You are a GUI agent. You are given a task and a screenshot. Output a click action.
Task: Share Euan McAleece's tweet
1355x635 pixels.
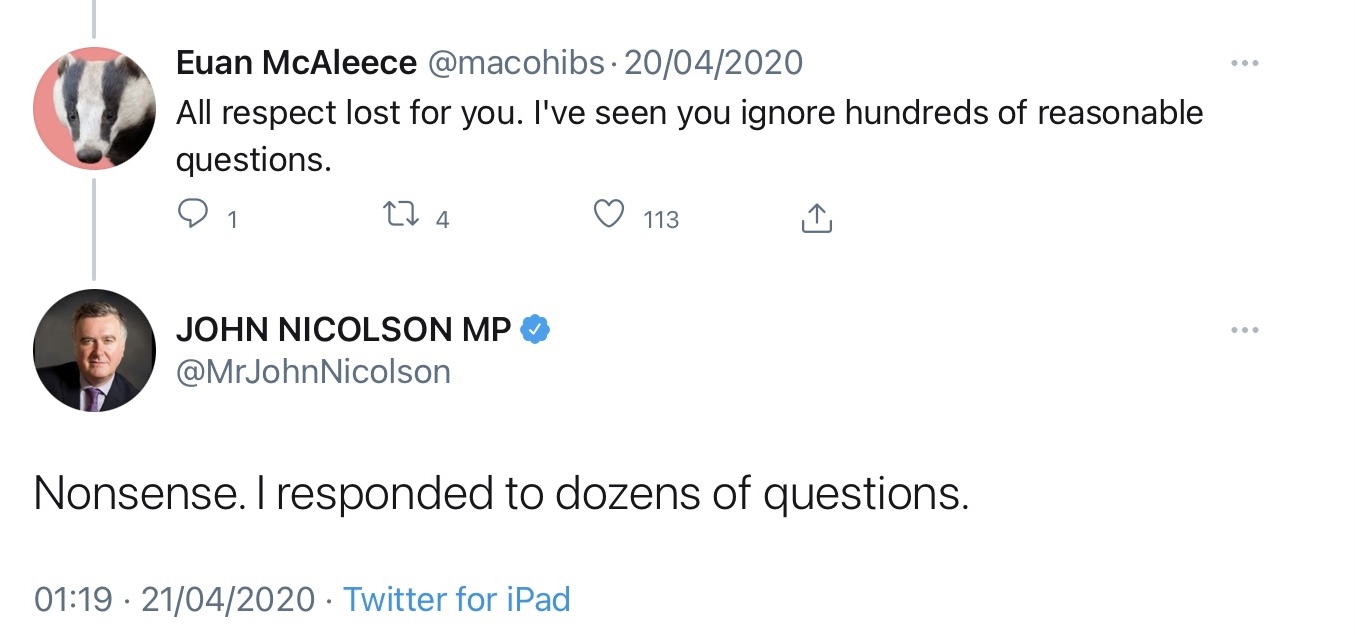(x=816, y=218)
